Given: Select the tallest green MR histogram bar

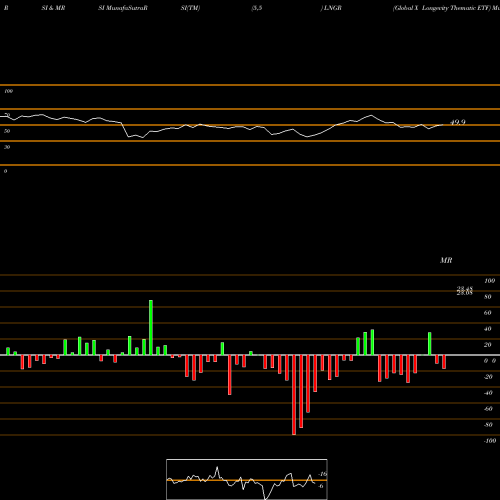Looking at the screenshot, I should (x=151, y=328).
